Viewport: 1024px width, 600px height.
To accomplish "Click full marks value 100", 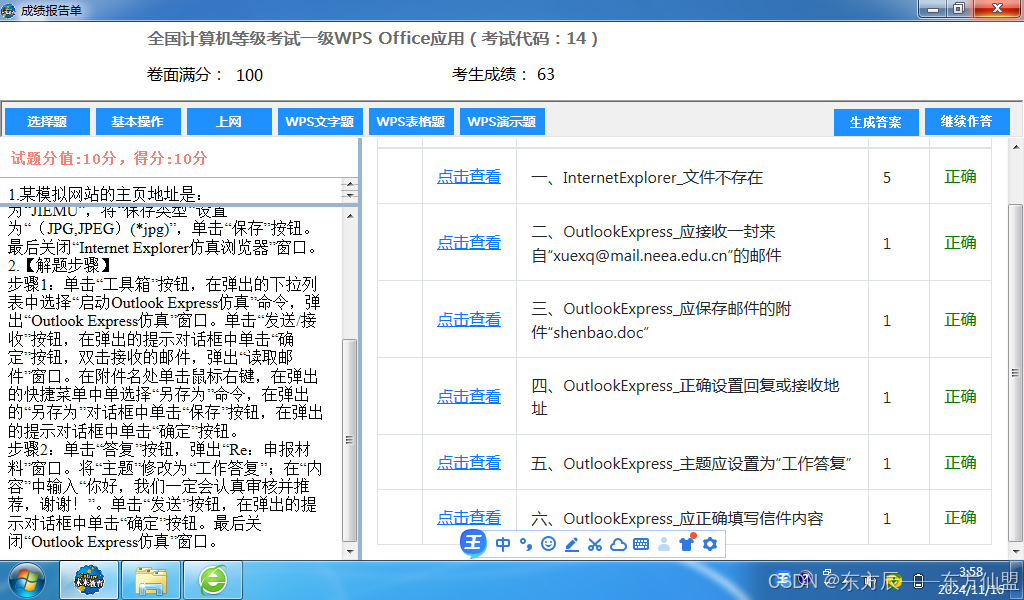I will coord(249,75).
